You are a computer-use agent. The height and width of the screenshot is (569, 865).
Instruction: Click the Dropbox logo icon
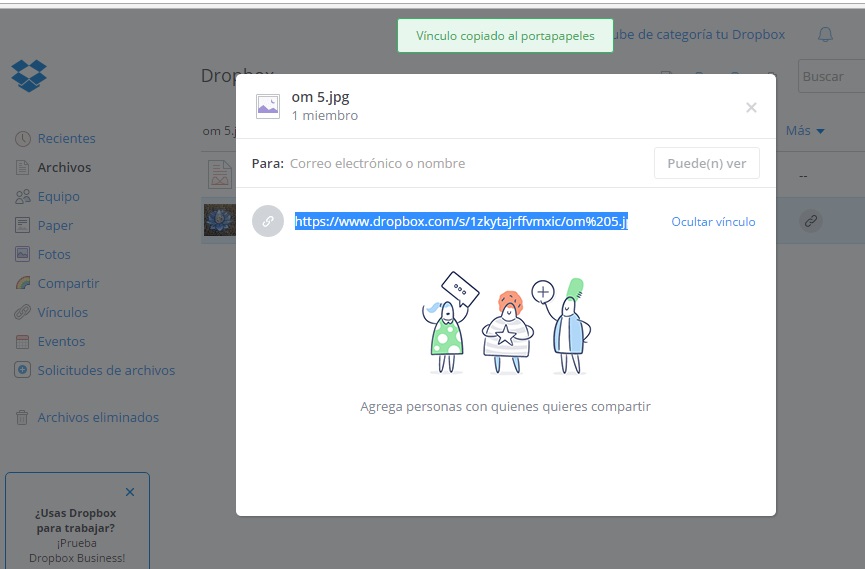coord(29,75)
